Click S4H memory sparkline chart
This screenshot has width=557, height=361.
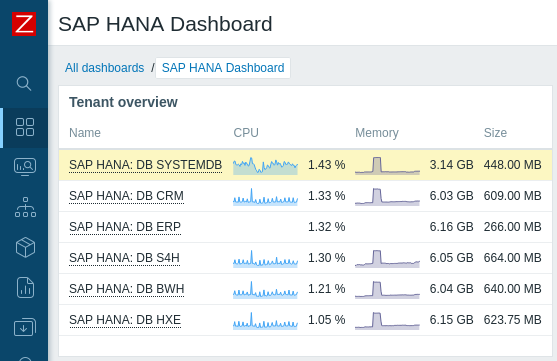point(387,258)
